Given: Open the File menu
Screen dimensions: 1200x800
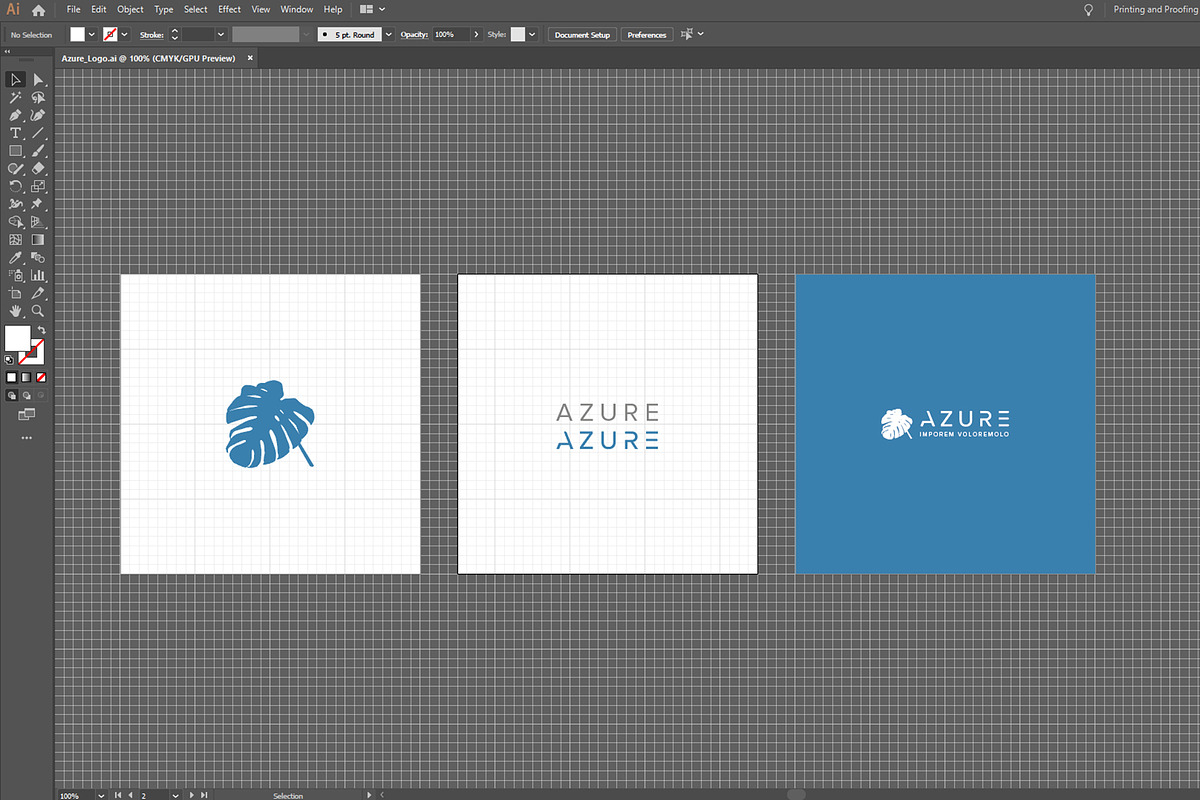Looking at the screenshot, I should tap(73, 9).
